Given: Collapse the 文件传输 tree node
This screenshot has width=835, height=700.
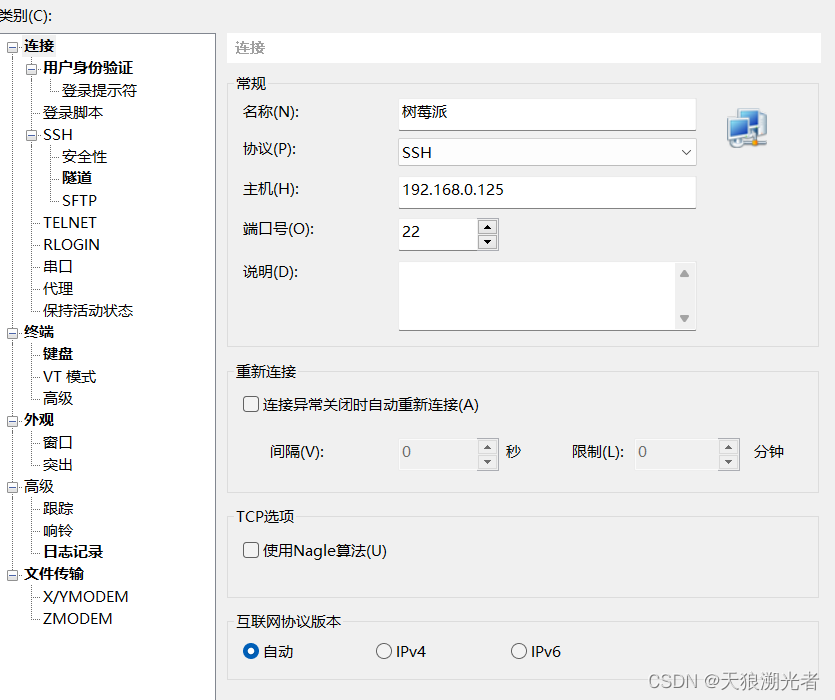Looking at the screenshot, I should click(x=12, y=575).
